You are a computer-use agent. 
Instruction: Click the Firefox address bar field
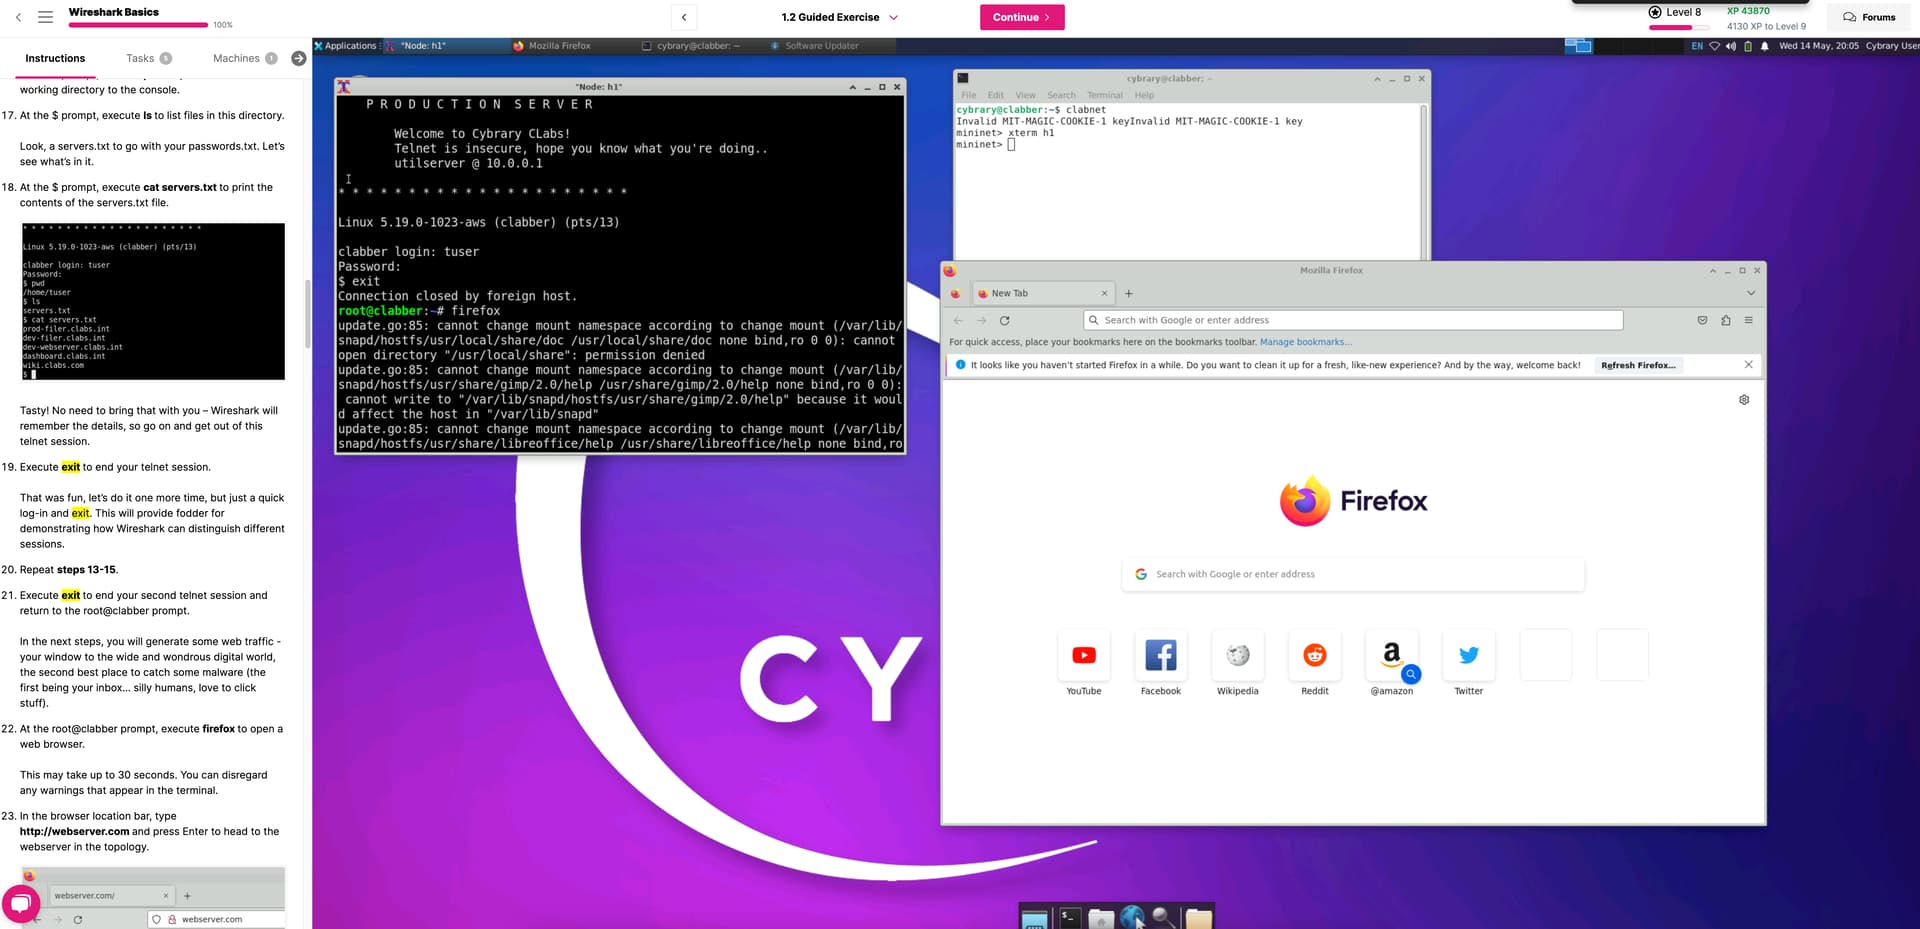click(x=1352, y=321)
